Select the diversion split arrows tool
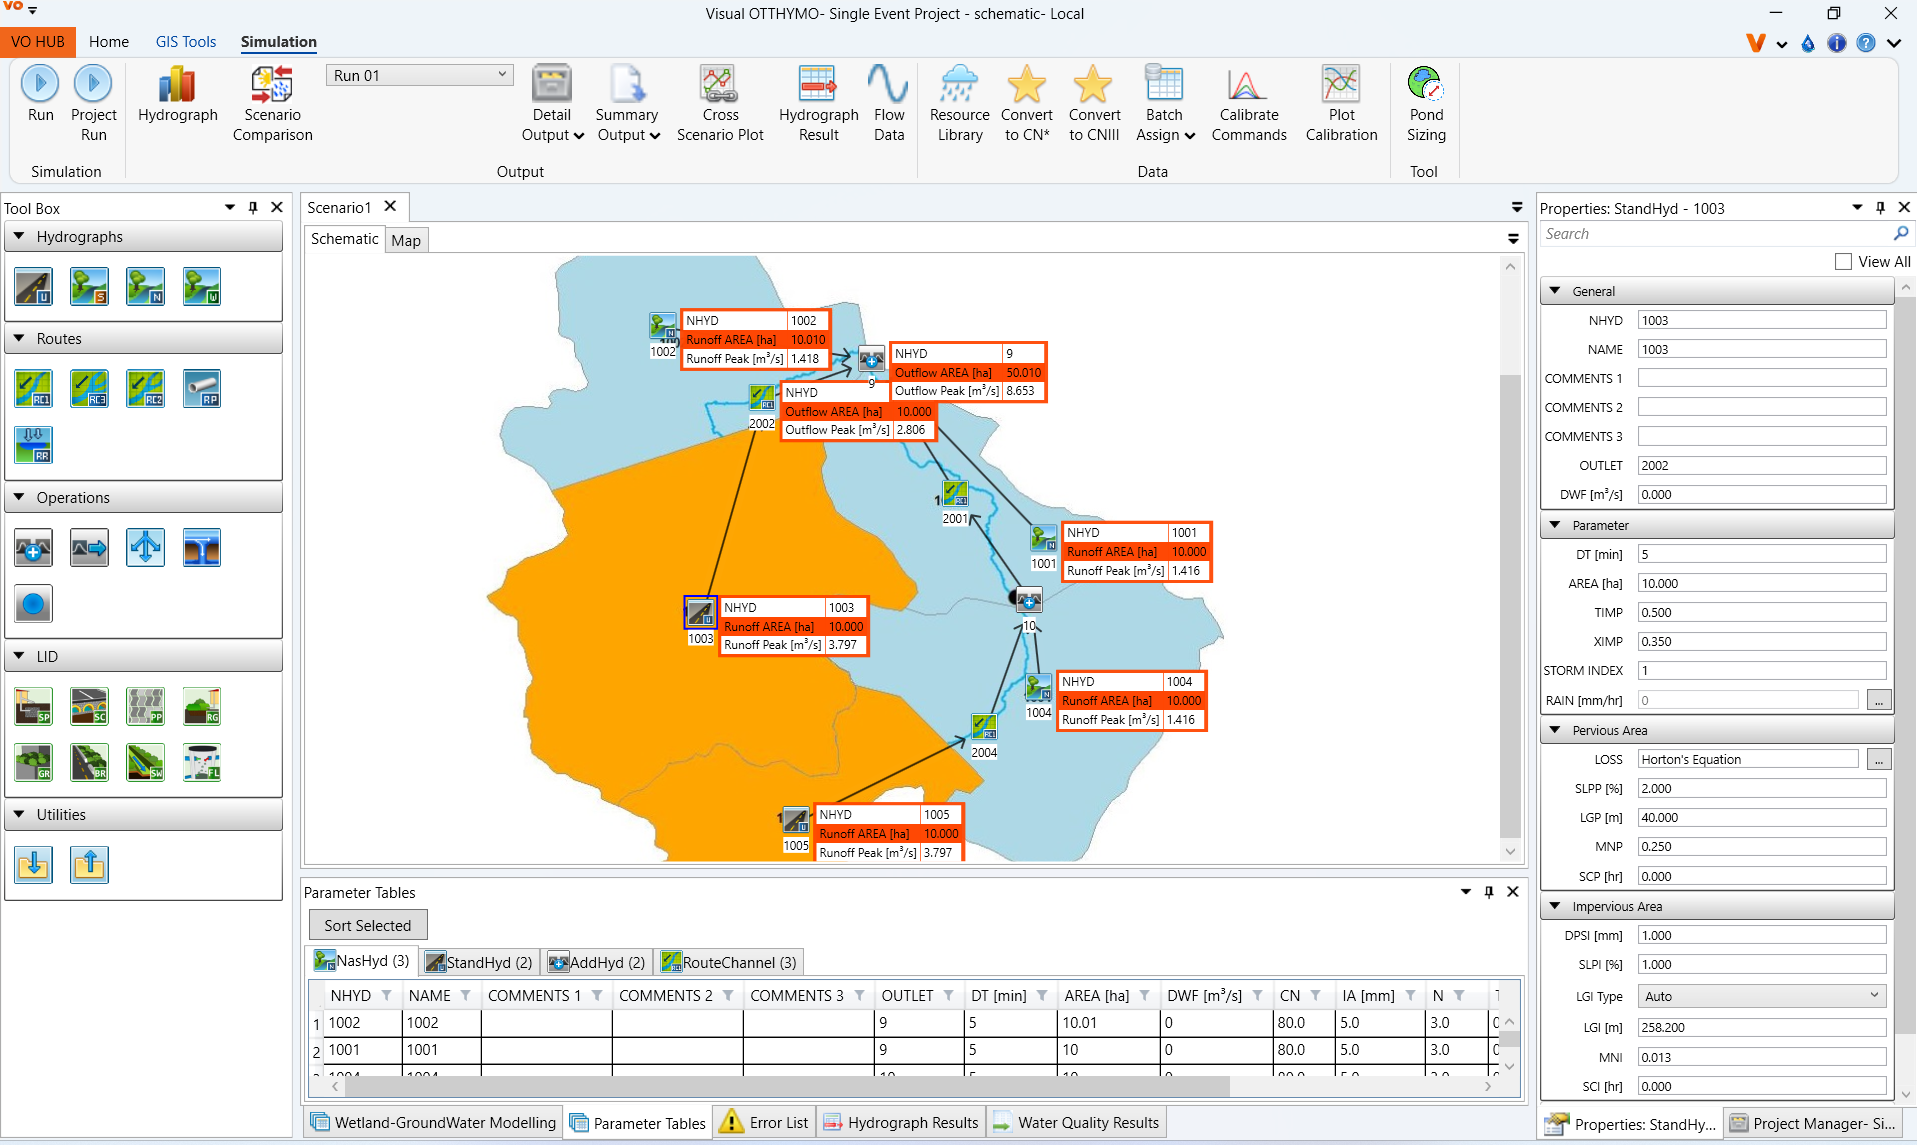Screen dimensions: 1917x1145 (145, 548)
